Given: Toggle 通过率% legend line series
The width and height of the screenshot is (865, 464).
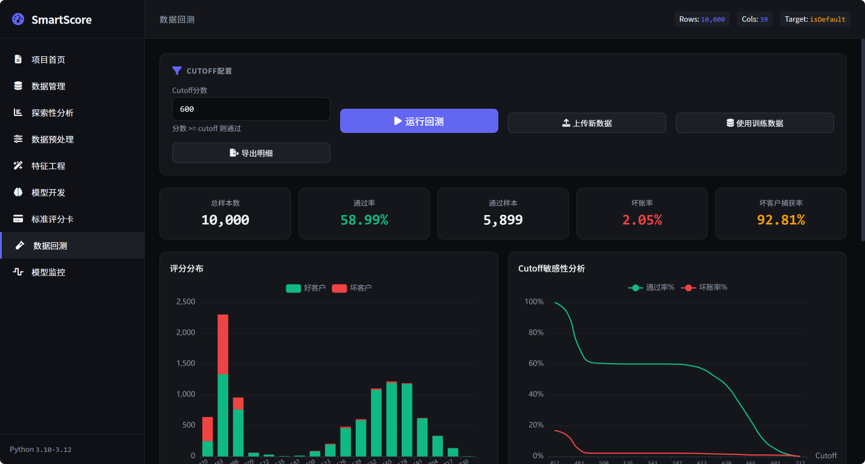Looking at the screenshot, I should (x=651, y=287).
